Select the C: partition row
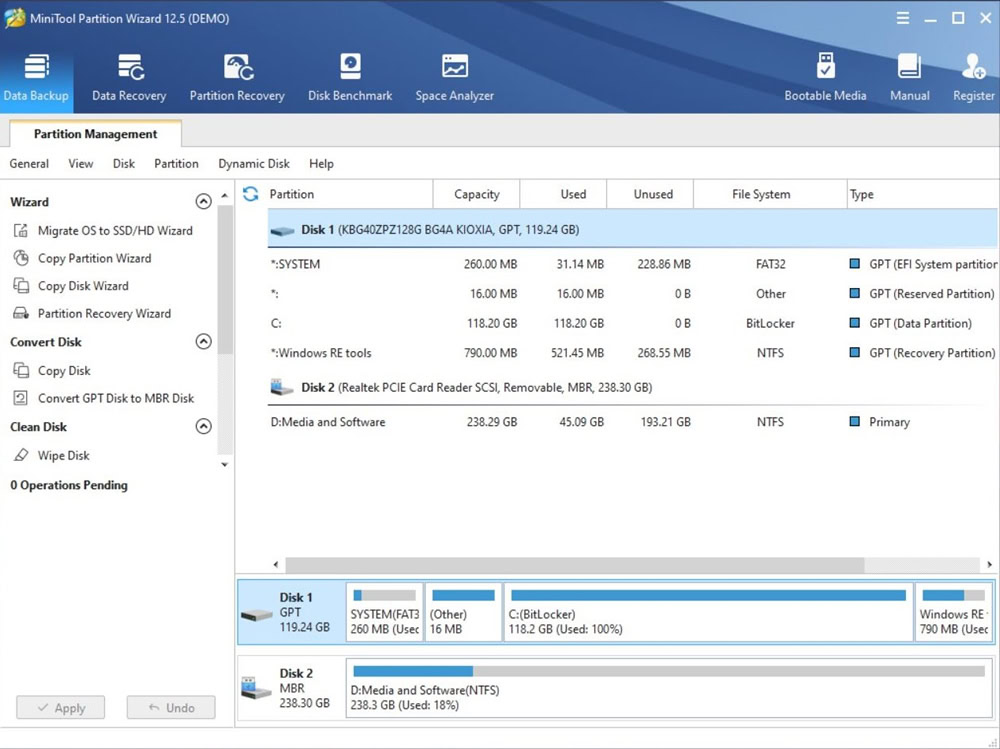 click(x=633, y=323)
